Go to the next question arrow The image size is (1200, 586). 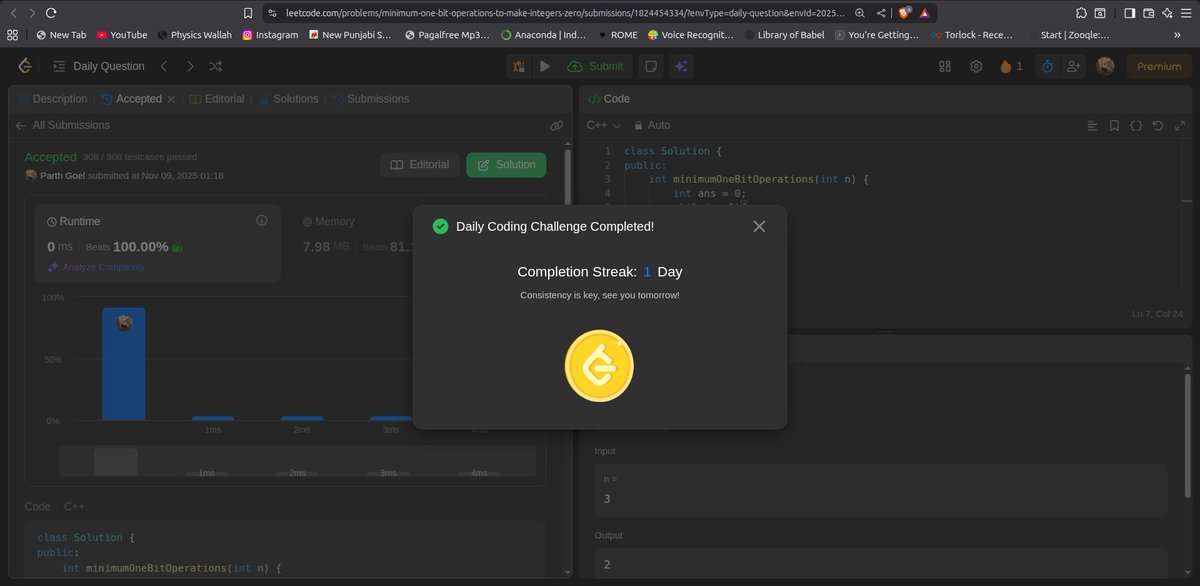(190, 66)
